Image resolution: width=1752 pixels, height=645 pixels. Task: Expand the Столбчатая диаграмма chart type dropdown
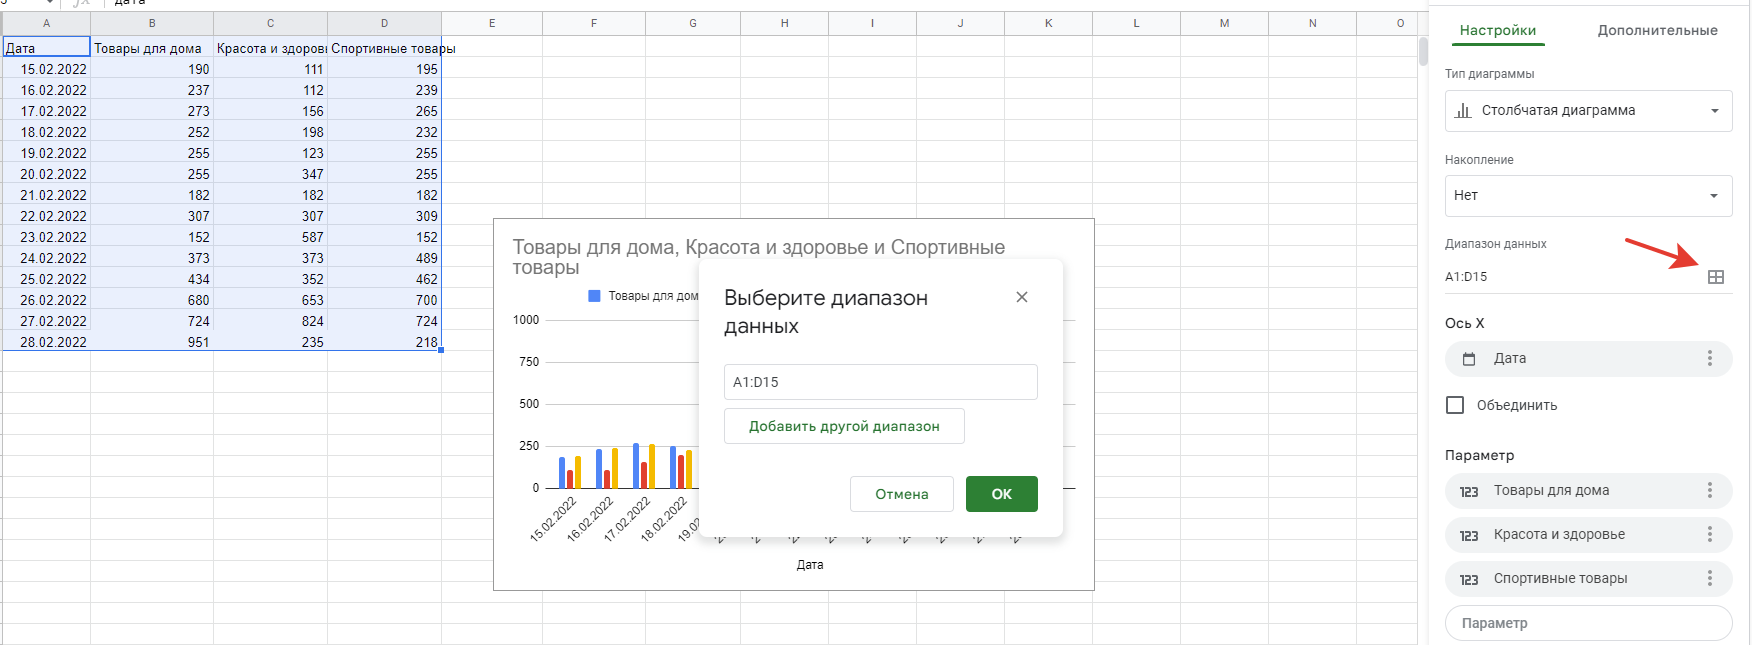[x=1587, y=111]
